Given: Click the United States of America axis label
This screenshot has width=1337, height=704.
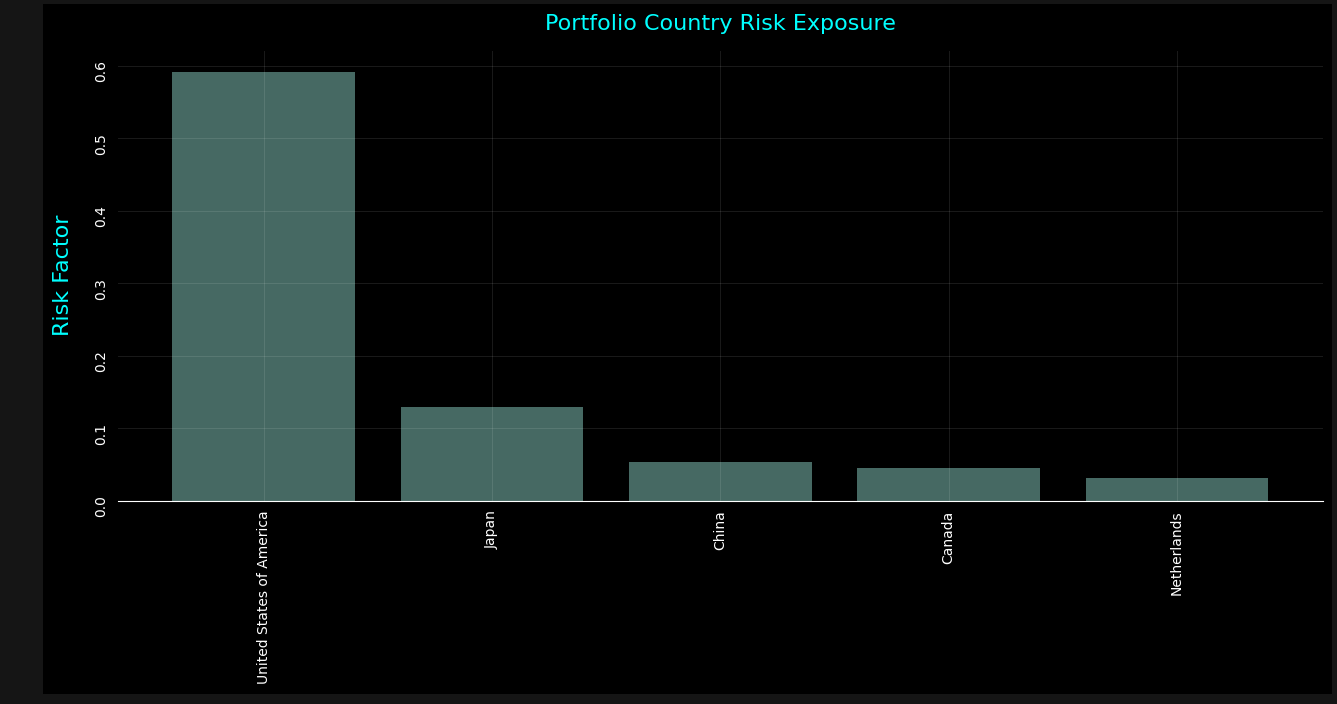Looking at the screenshot, I should tap(263, 595).
